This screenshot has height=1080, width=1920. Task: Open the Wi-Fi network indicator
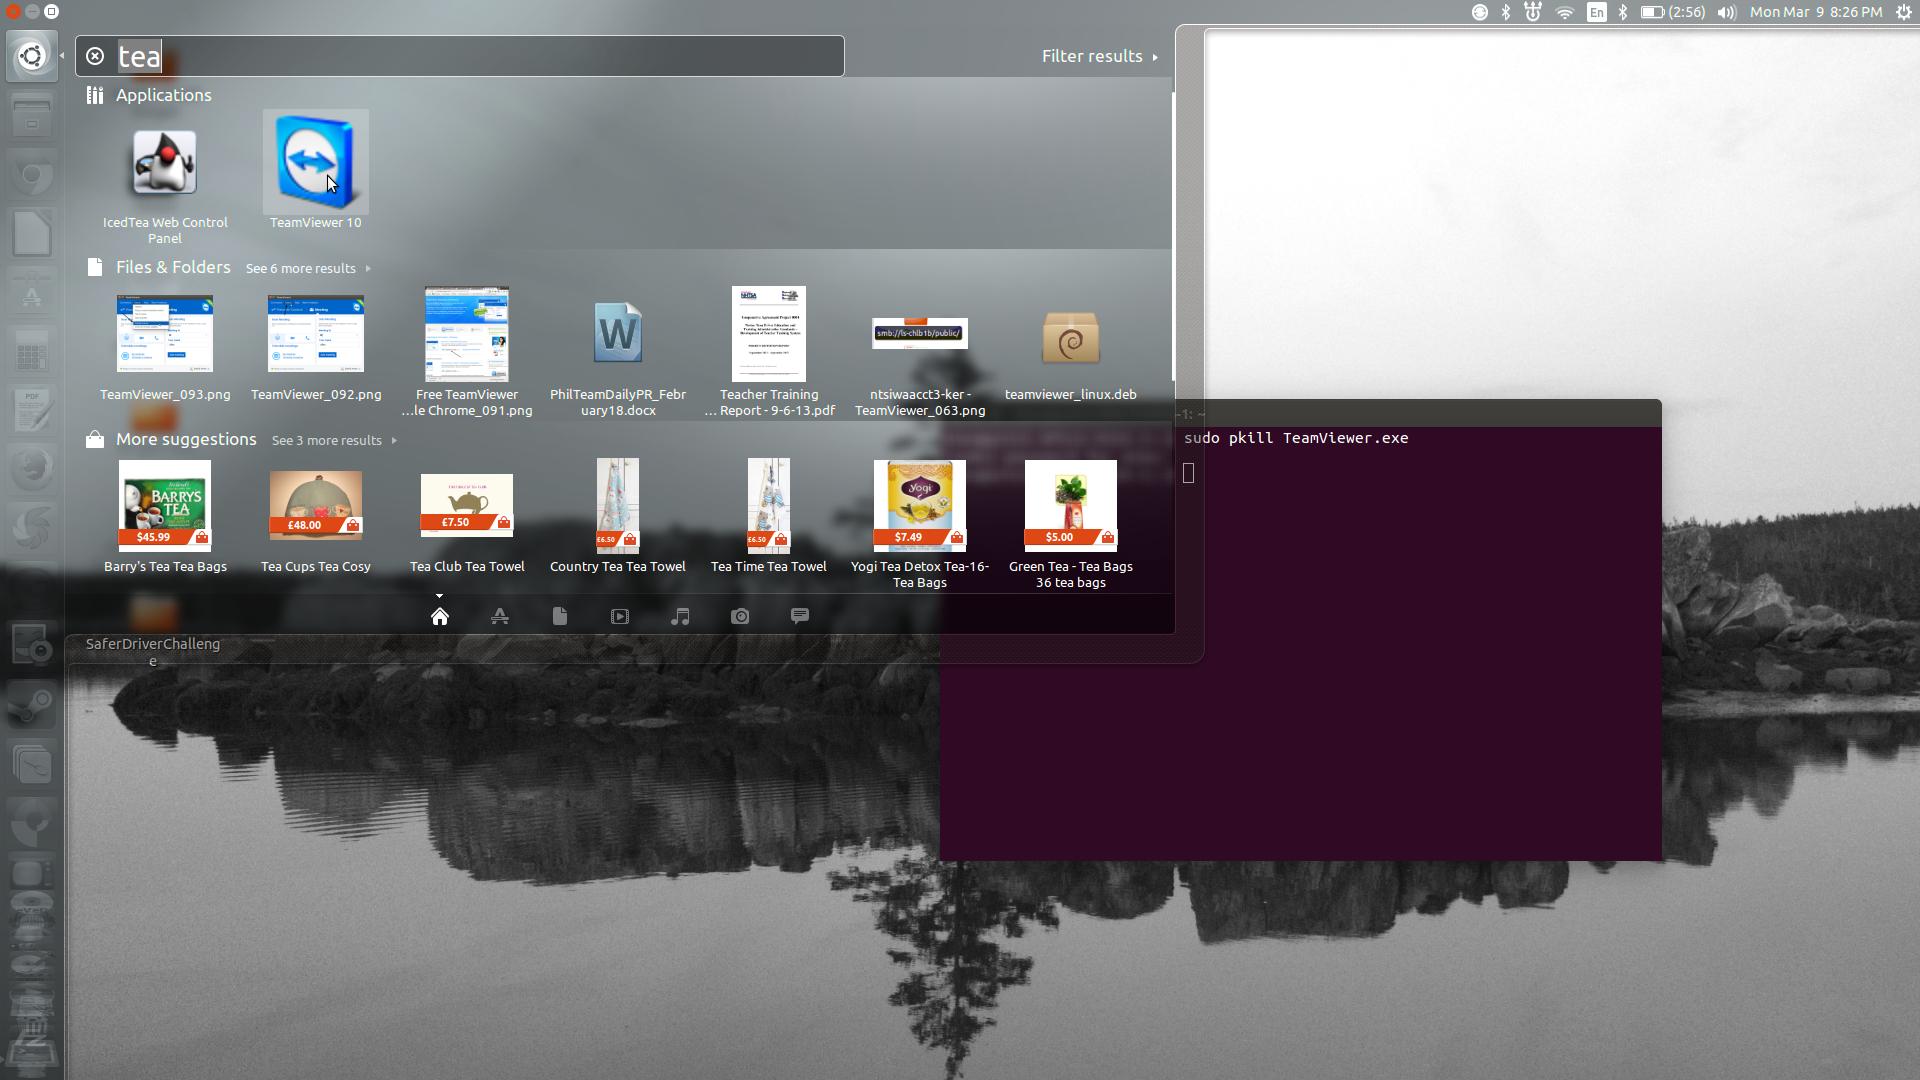click(x=1565, y=12)
